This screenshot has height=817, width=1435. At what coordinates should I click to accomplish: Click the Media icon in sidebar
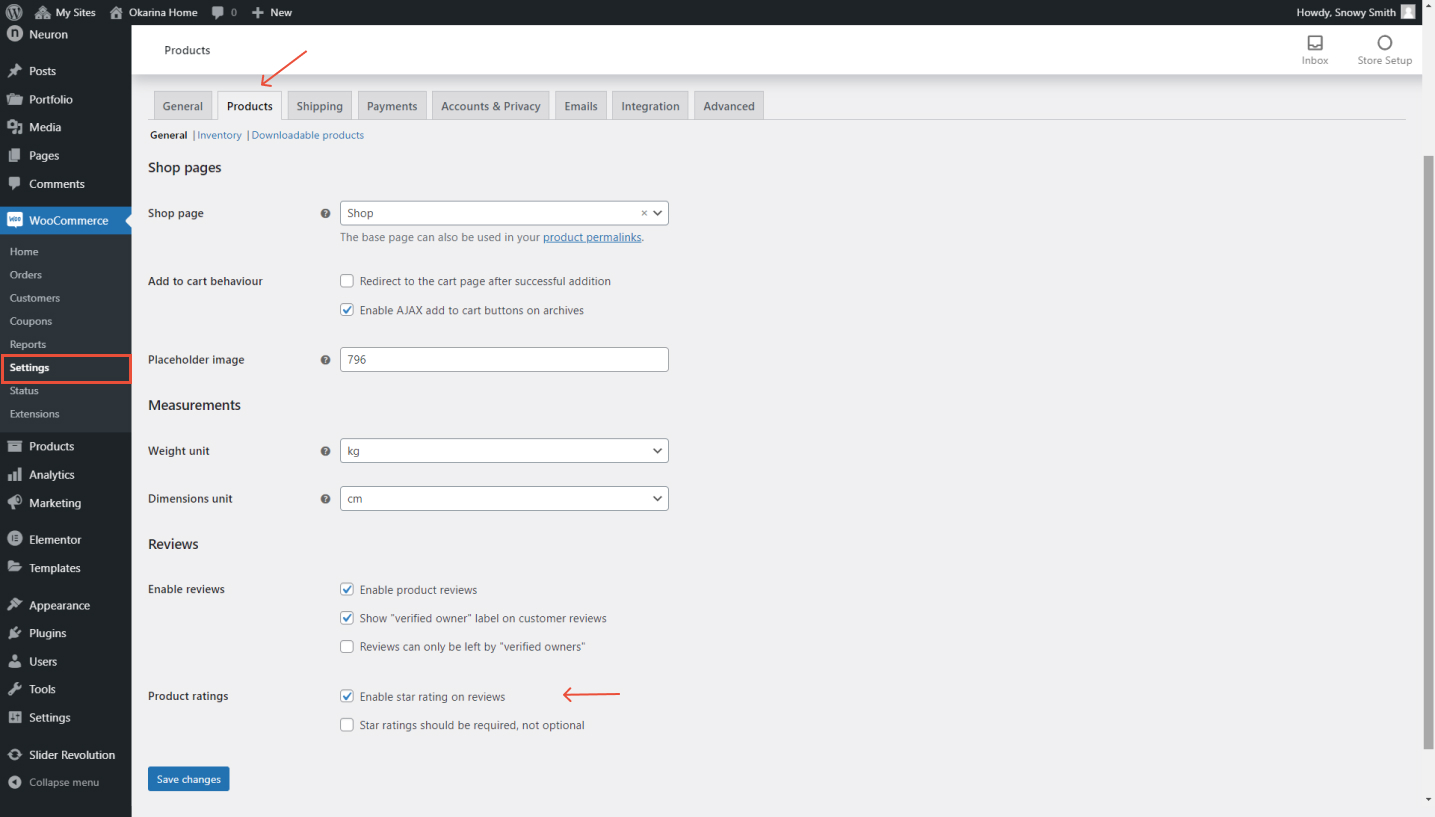(15, 127)
